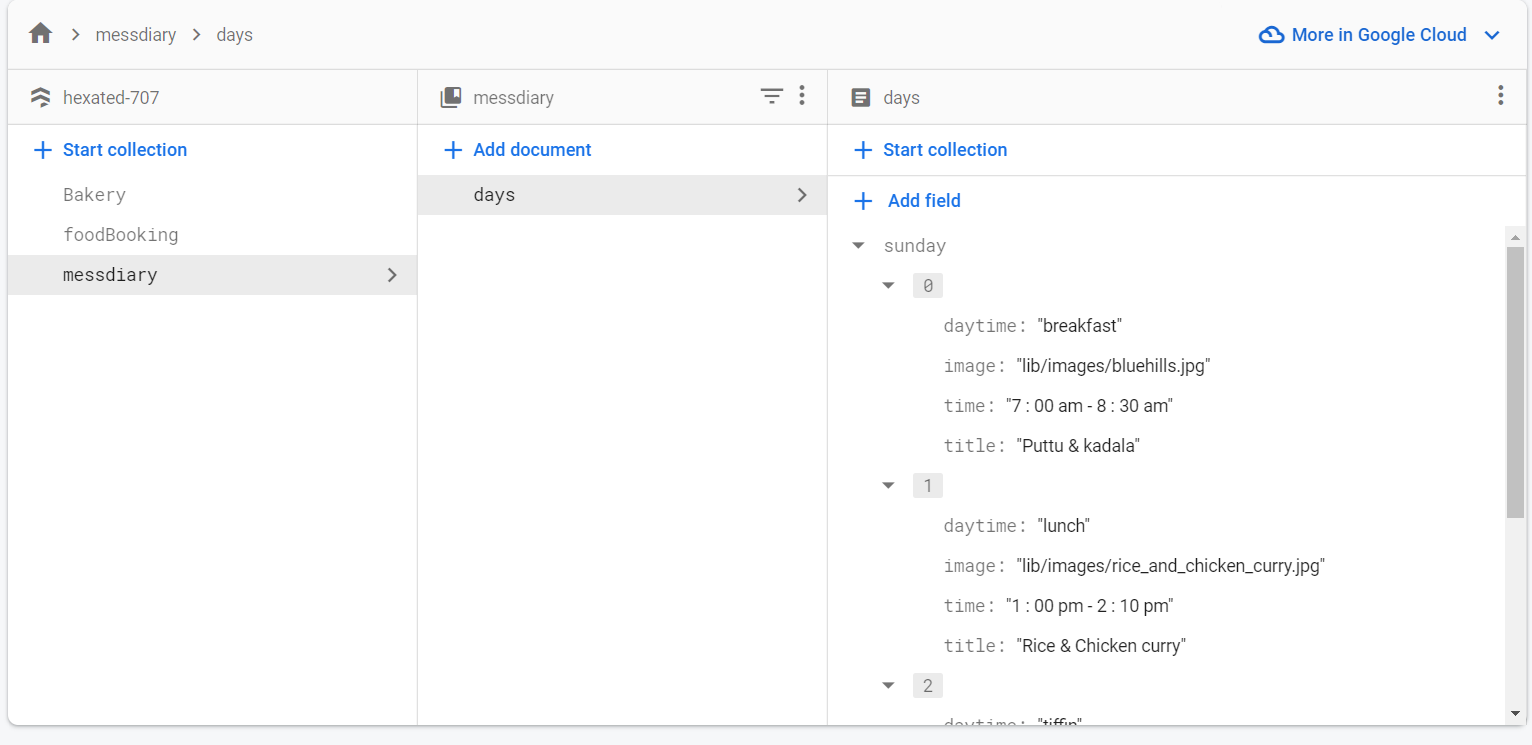Collapse the sunday field

[x=858, y=246]
